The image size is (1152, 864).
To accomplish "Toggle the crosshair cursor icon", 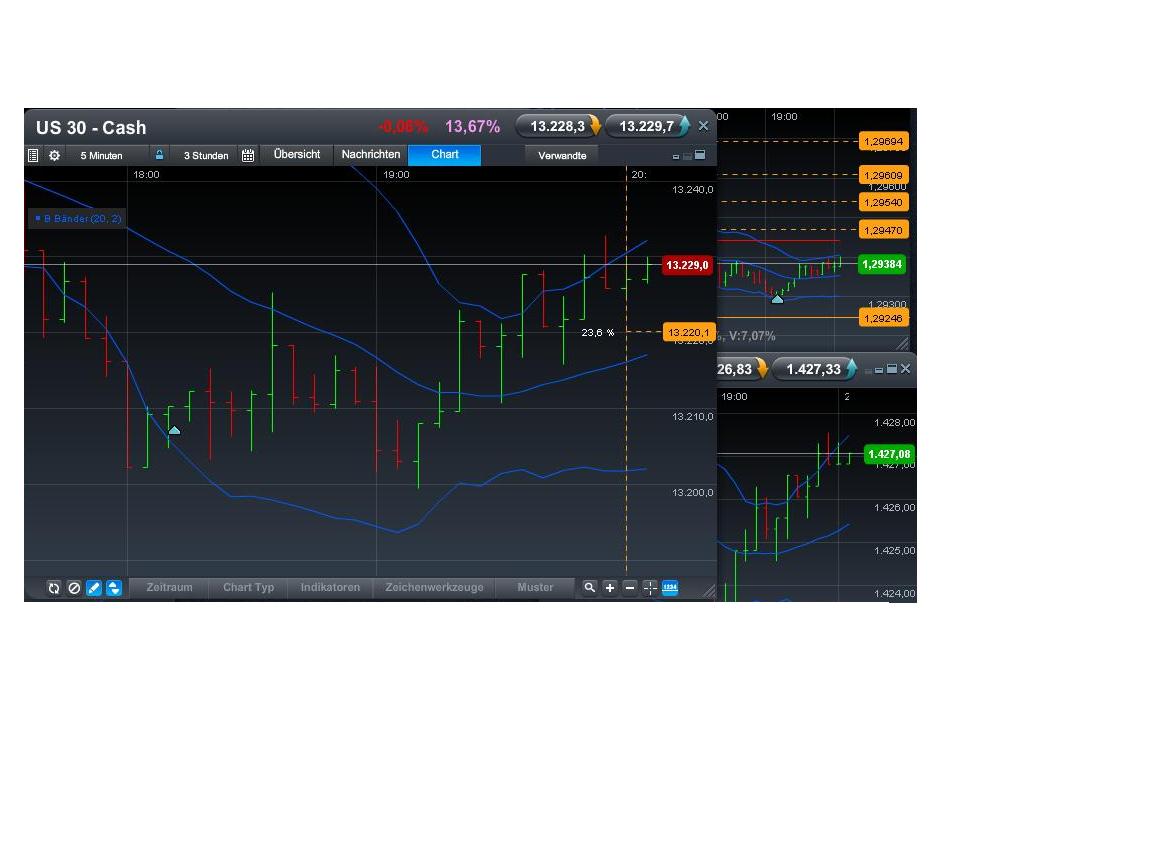I will click(650, 588).
